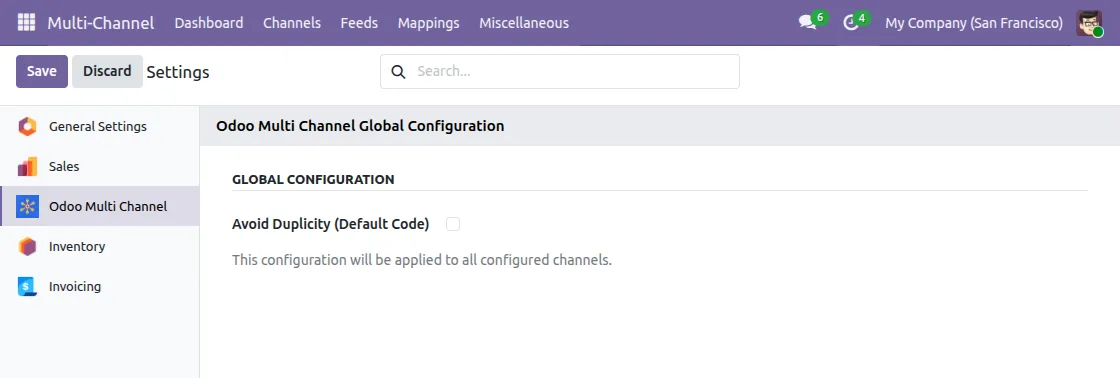Enable Avoid Duplicity (Default Code) checkbox
This screenshot has height=378, width=1120.
point(453,224)
